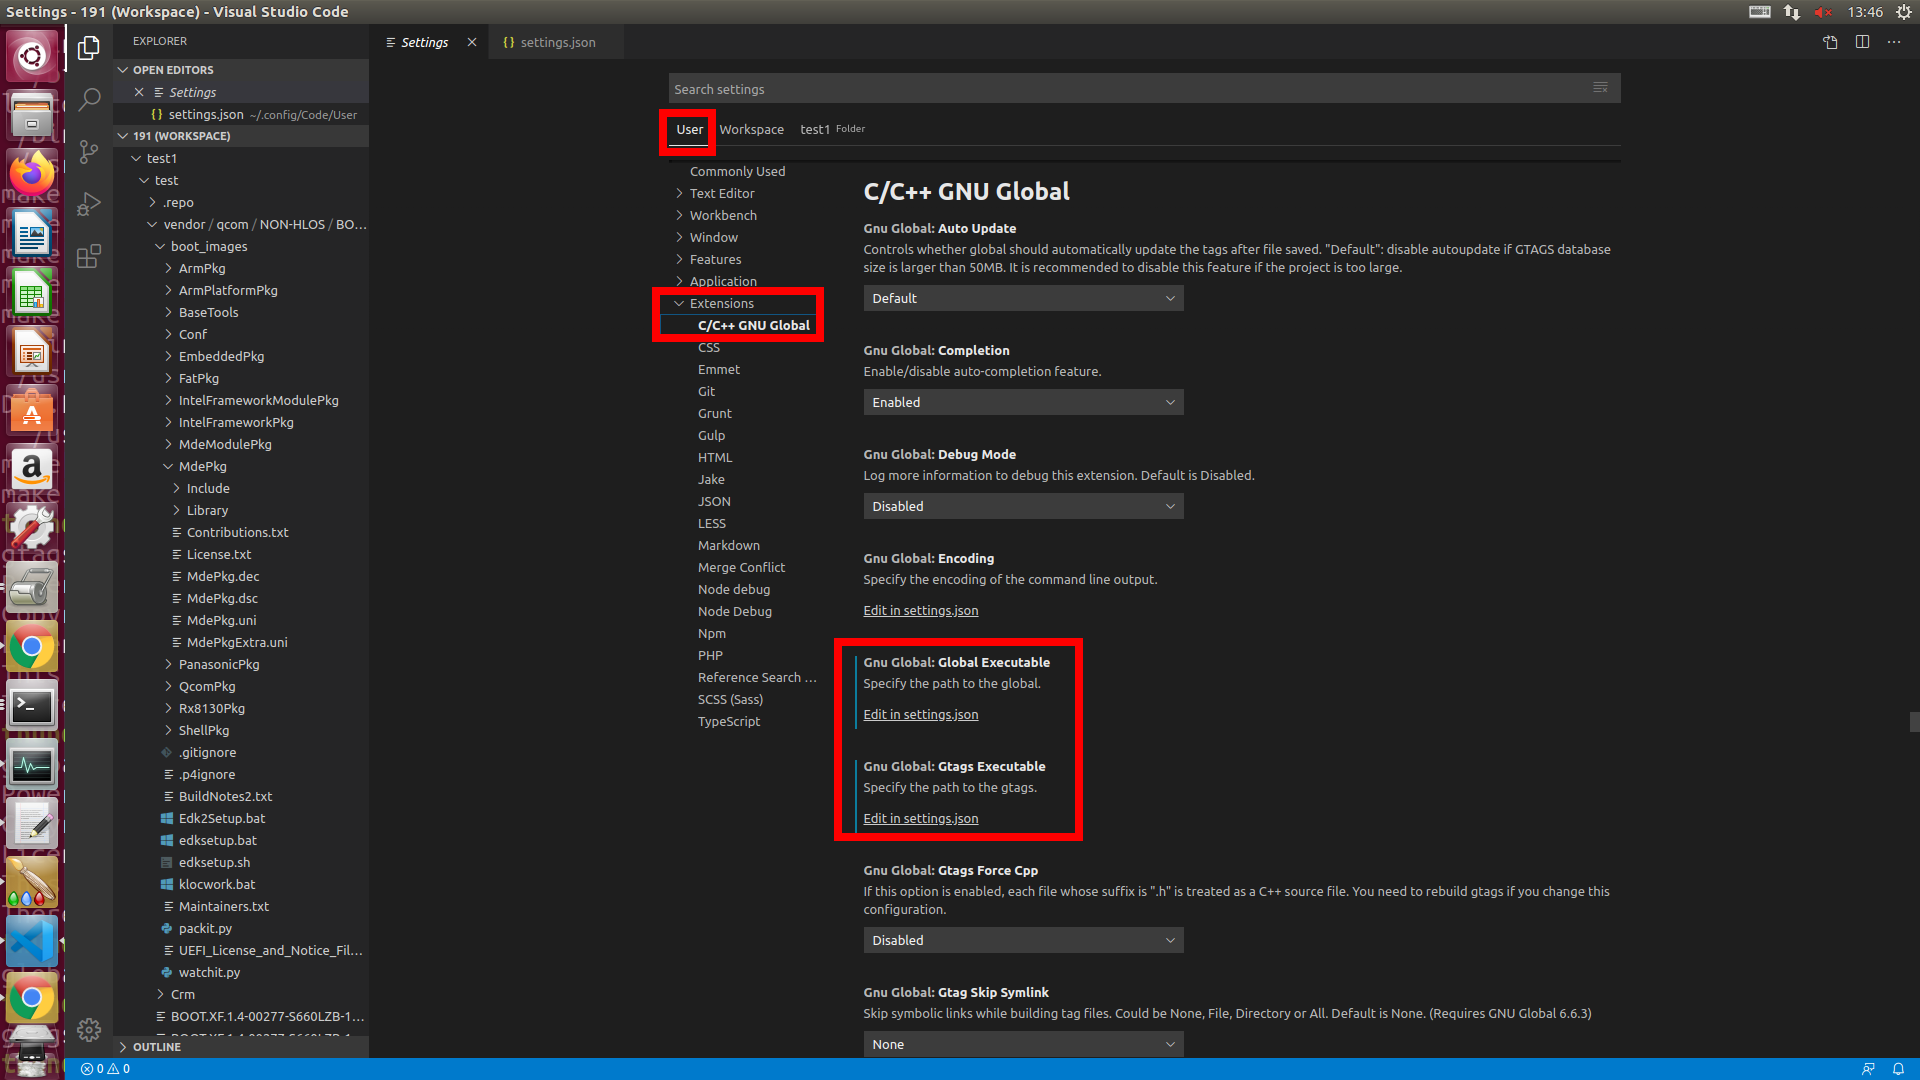Click the Manage gear icon
1920x1080 pixels.
click(89, 1029)
